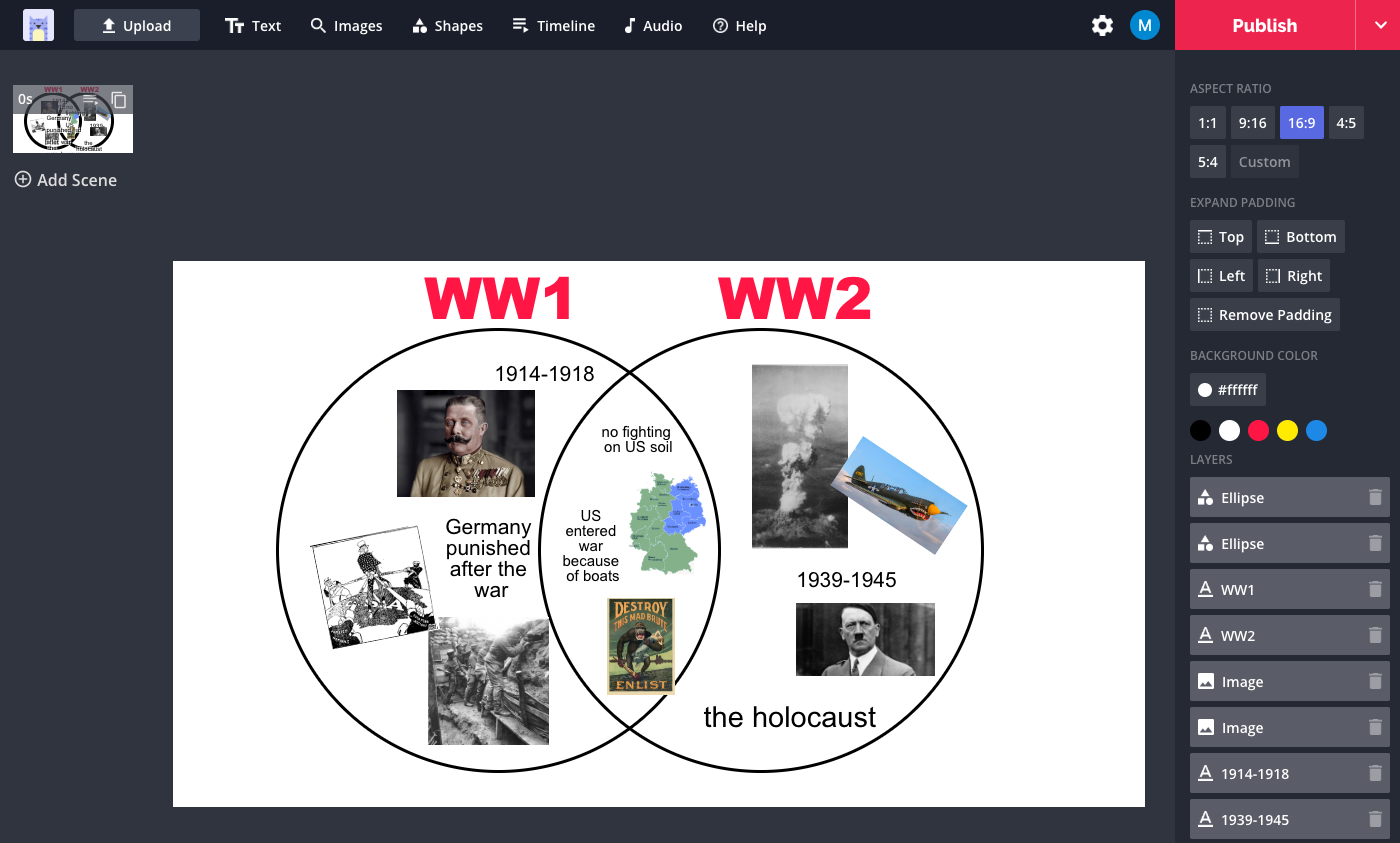Toggle Bottom padding expansion

coord(1301,237)
